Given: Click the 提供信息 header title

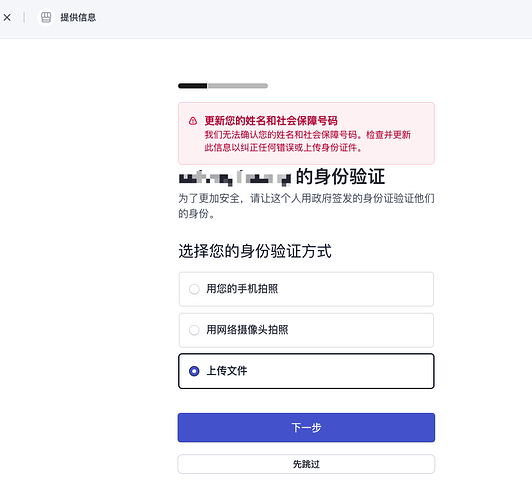Looking at the screenshot, I should point(78,17).
